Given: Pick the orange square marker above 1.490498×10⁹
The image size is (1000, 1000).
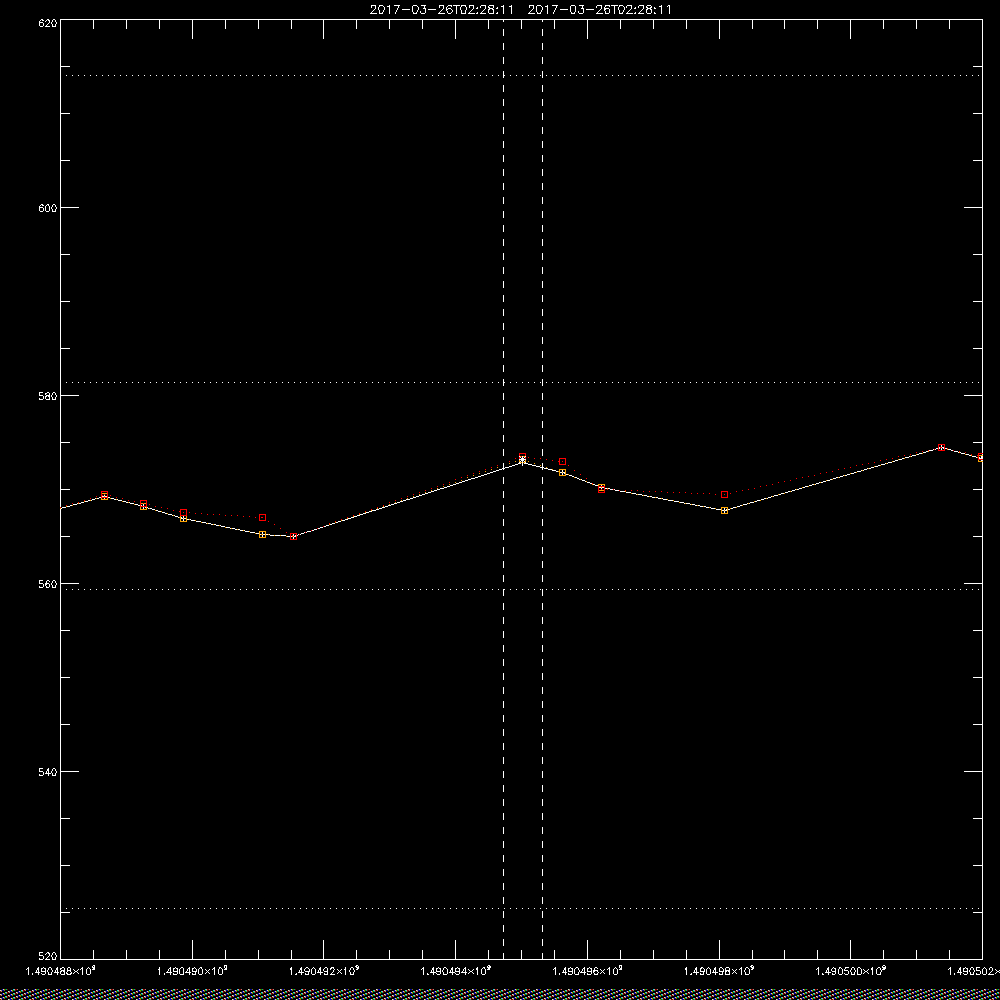Looking at the screenshot, I should (724, 510).
